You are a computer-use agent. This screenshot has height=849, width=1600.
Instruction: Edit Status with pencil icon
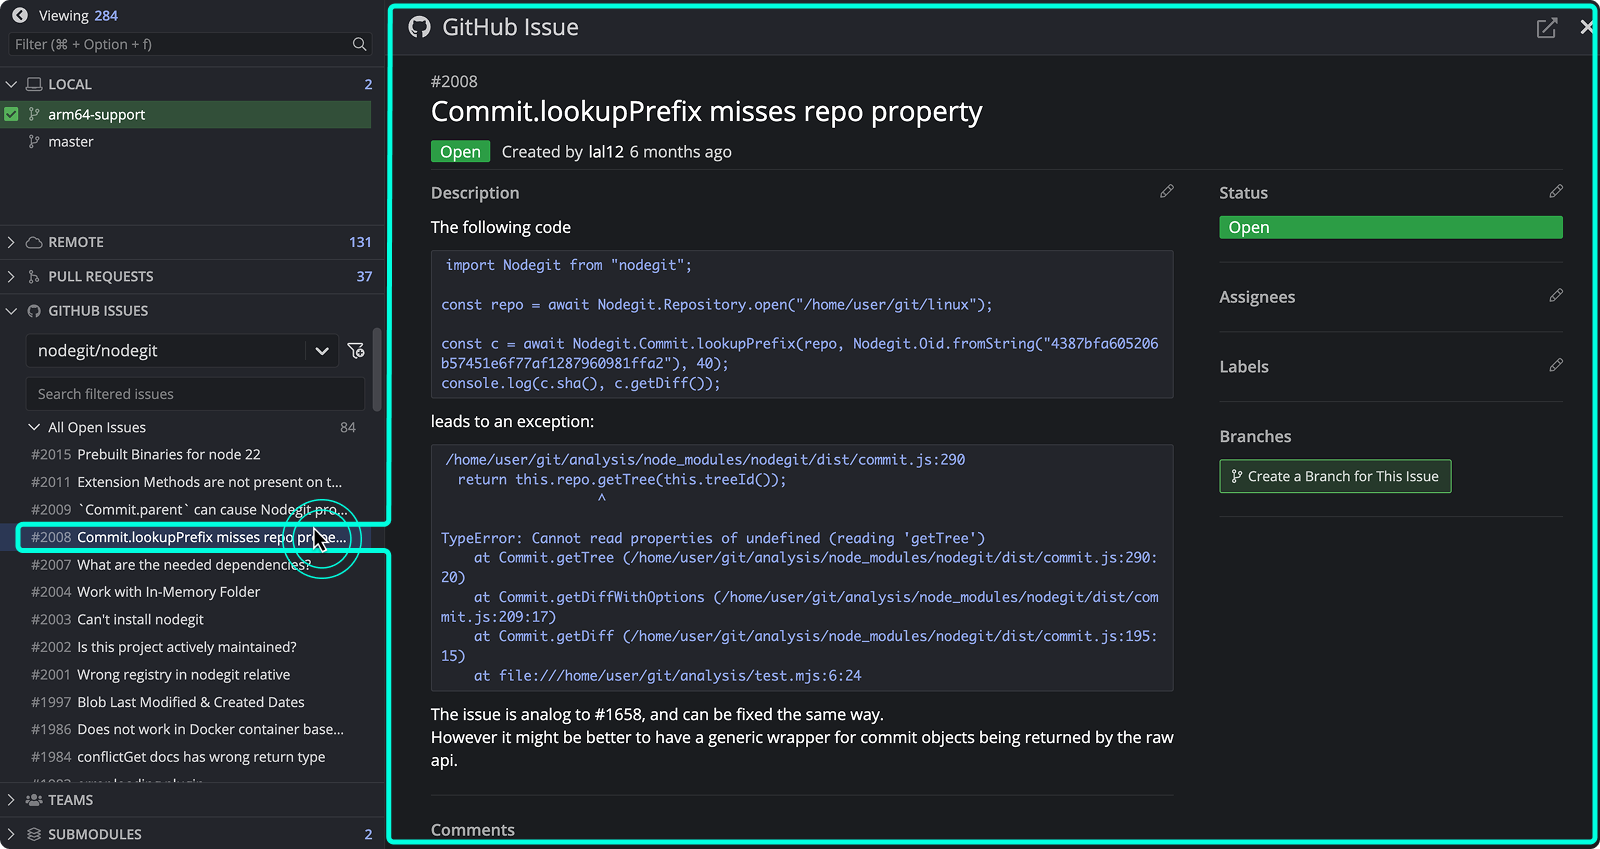[x=1556, y=191]
